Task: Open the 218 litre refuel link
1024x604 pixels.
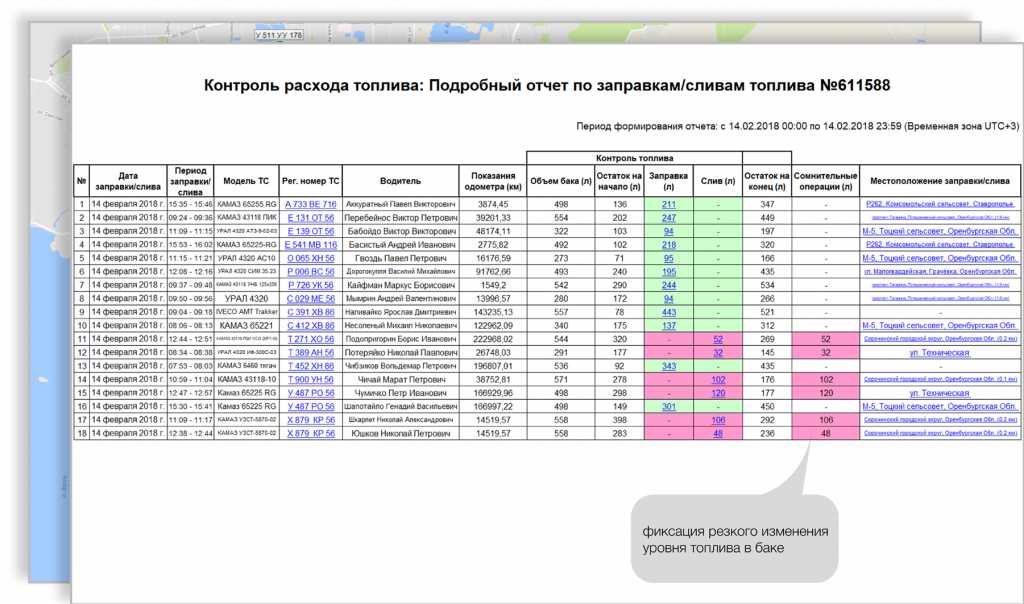Action: (x=669, y=245)
